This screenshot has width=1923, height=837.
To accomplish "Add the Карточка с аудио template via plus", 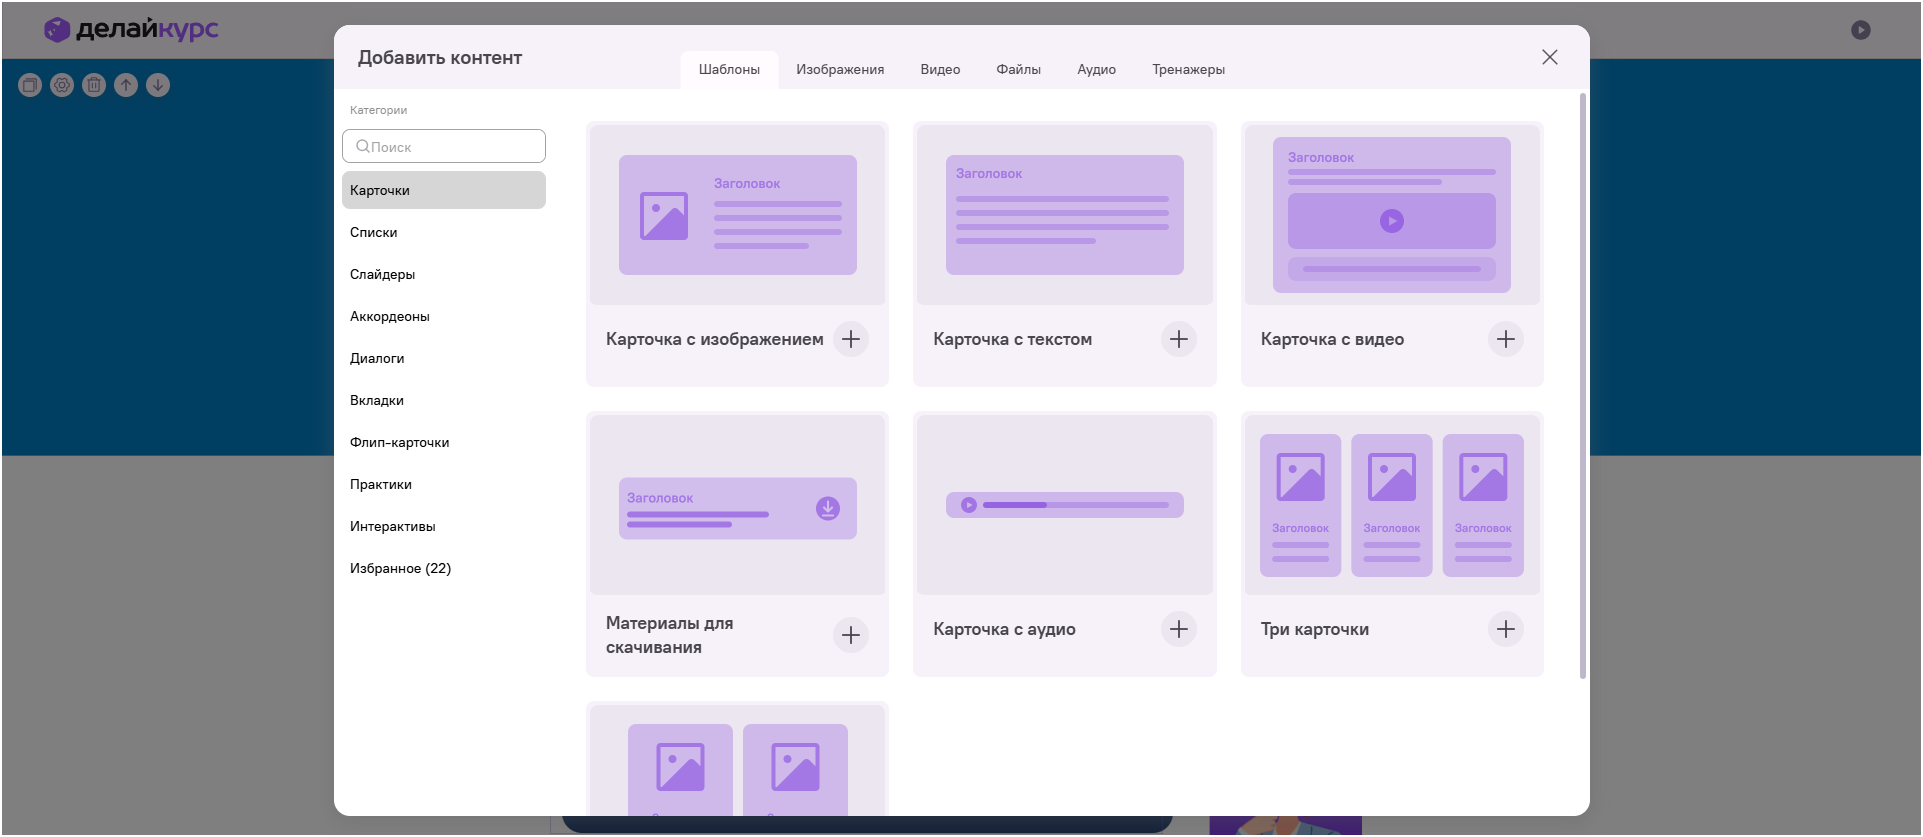I will pos(1179,629).
